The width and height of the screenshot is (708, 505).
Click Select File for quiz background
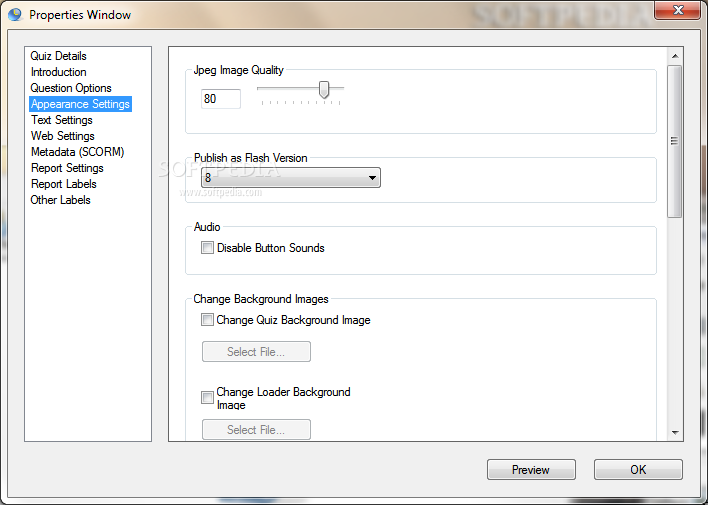click(256, 351)
